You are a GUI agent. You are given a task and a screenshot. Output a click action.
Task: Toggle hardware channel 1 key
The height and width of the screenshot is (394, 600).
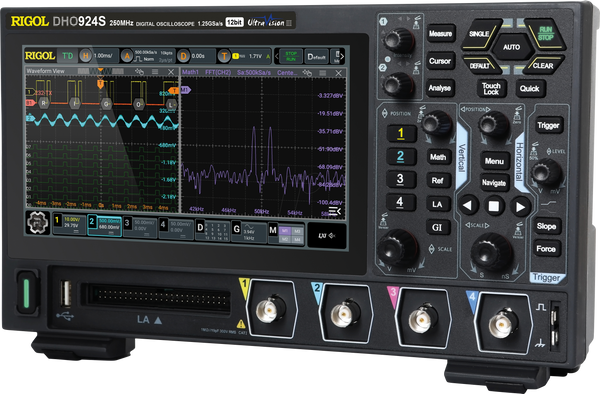tap(401, 134)
